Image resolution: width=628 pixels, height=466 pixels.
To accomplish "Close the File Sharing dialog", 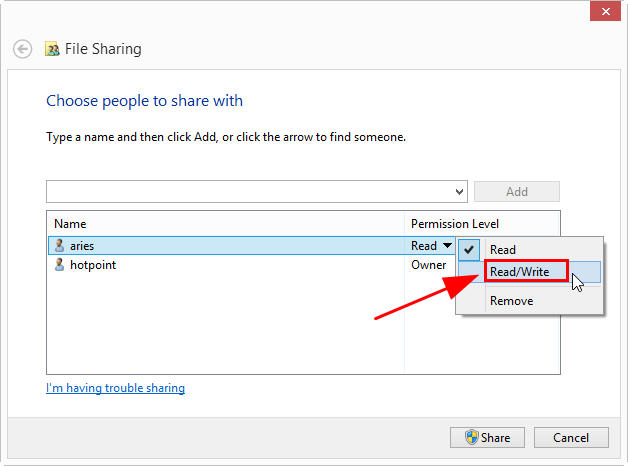I will (606, 11).
